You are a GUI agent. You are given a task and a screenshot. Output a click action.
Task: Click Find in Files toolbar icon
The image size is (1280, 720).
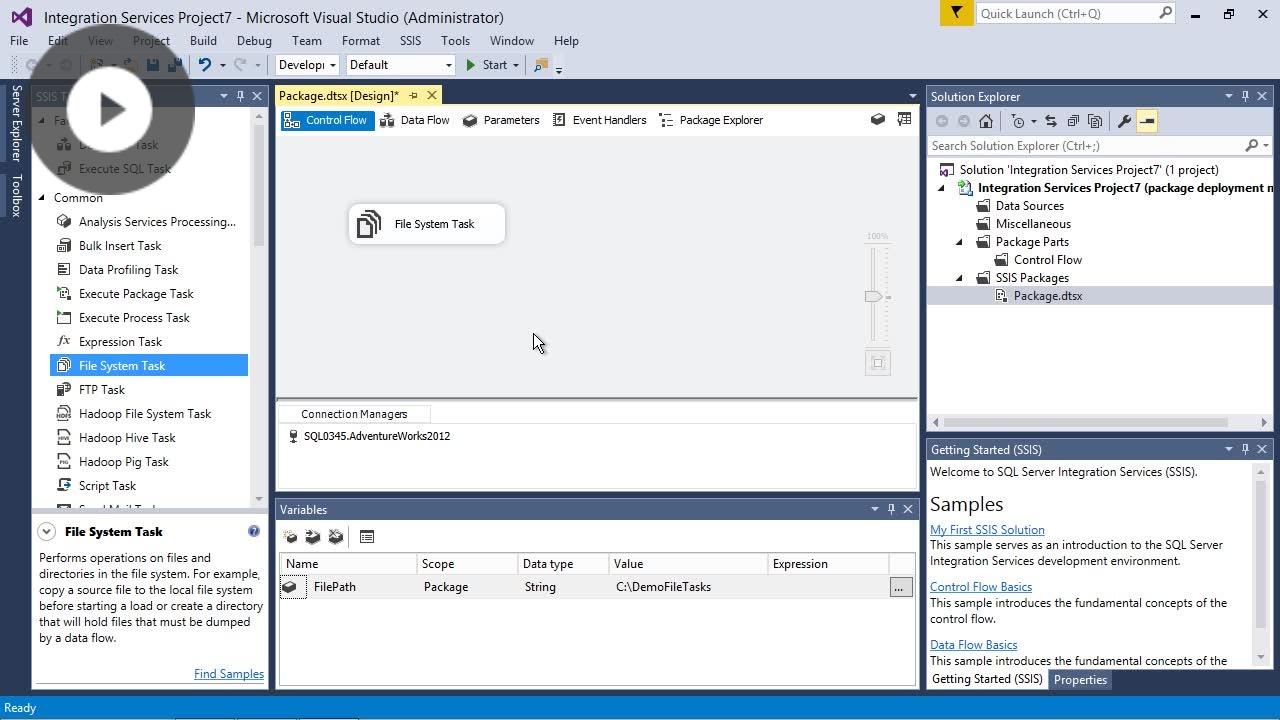[541, 65]
